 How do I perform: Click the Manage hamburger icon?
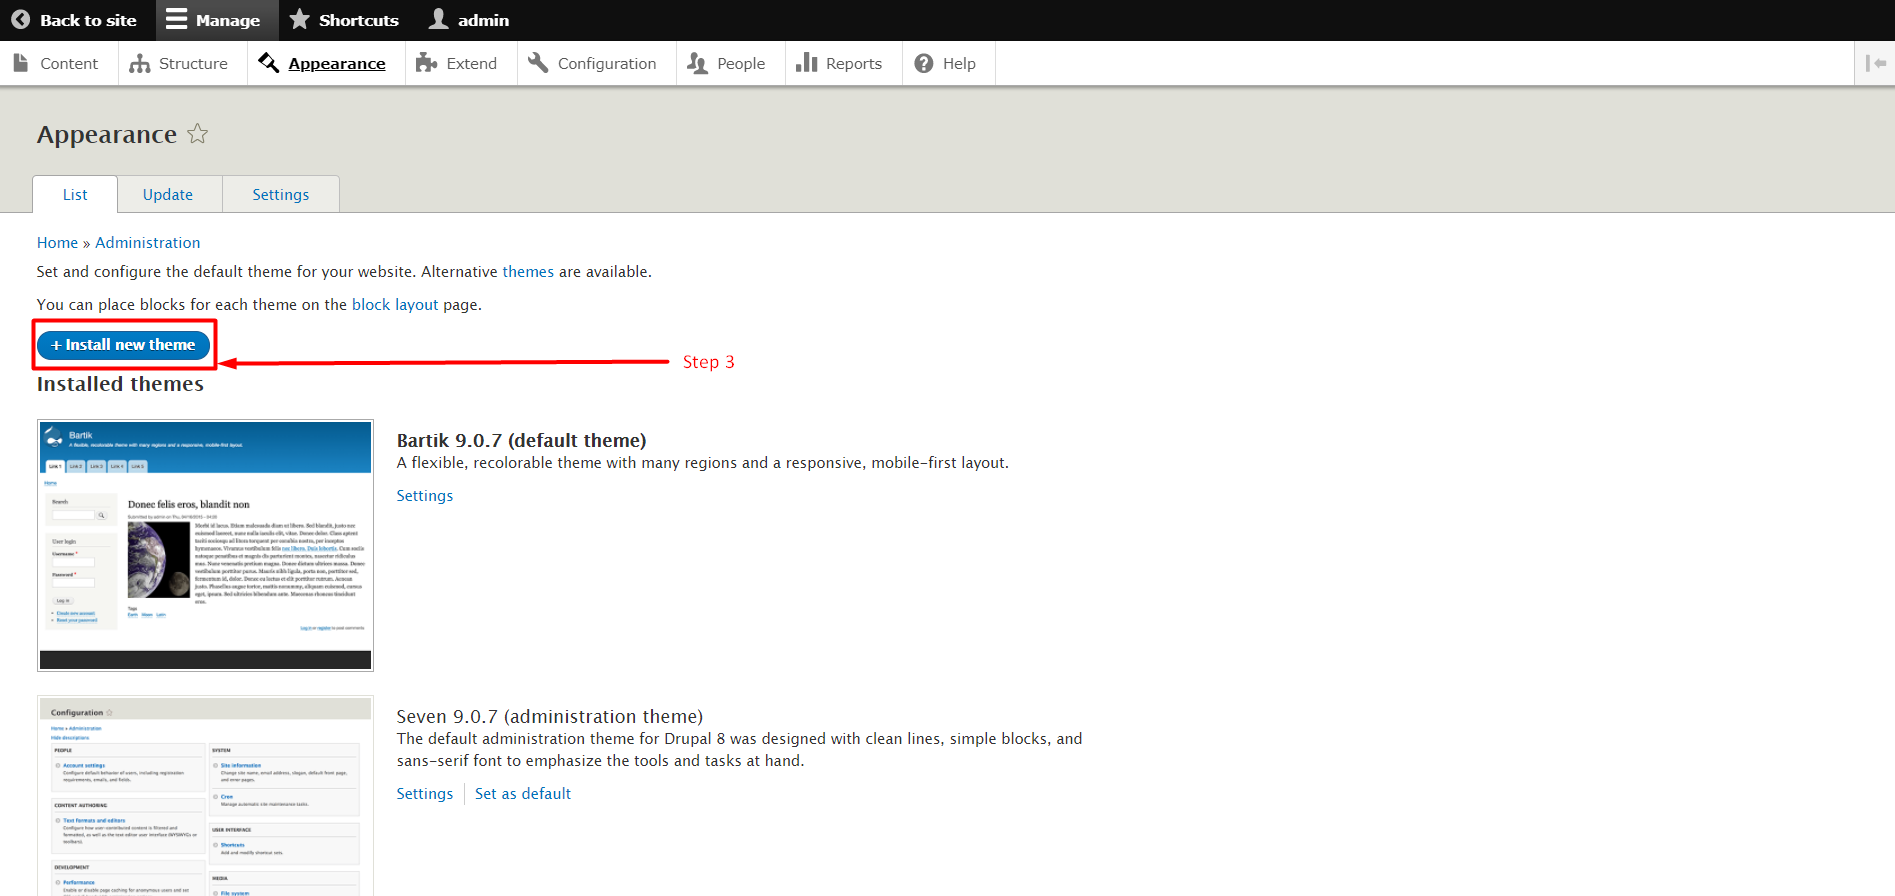point(176,19)
